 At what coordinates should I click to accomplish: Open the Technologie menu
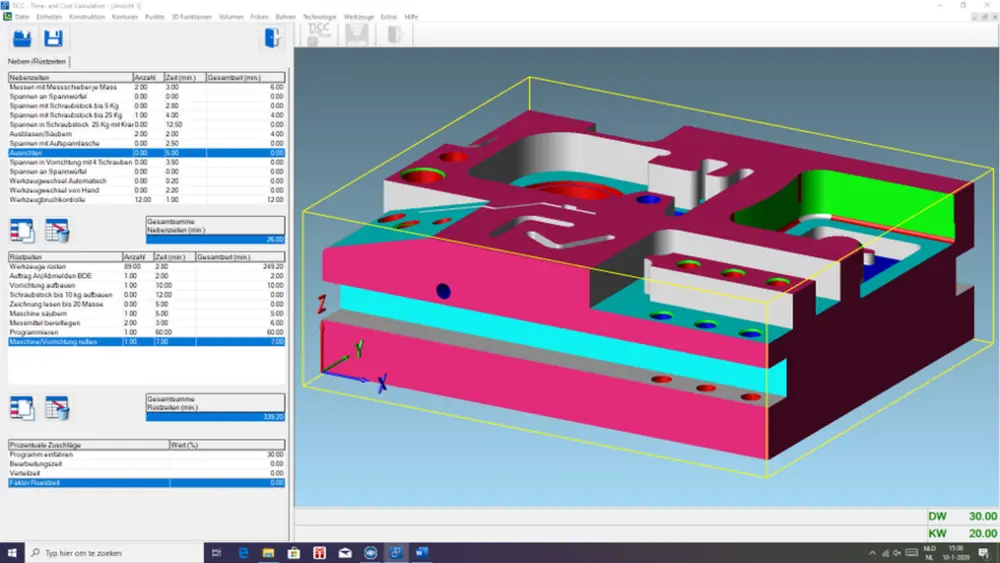tap(318, 17)
